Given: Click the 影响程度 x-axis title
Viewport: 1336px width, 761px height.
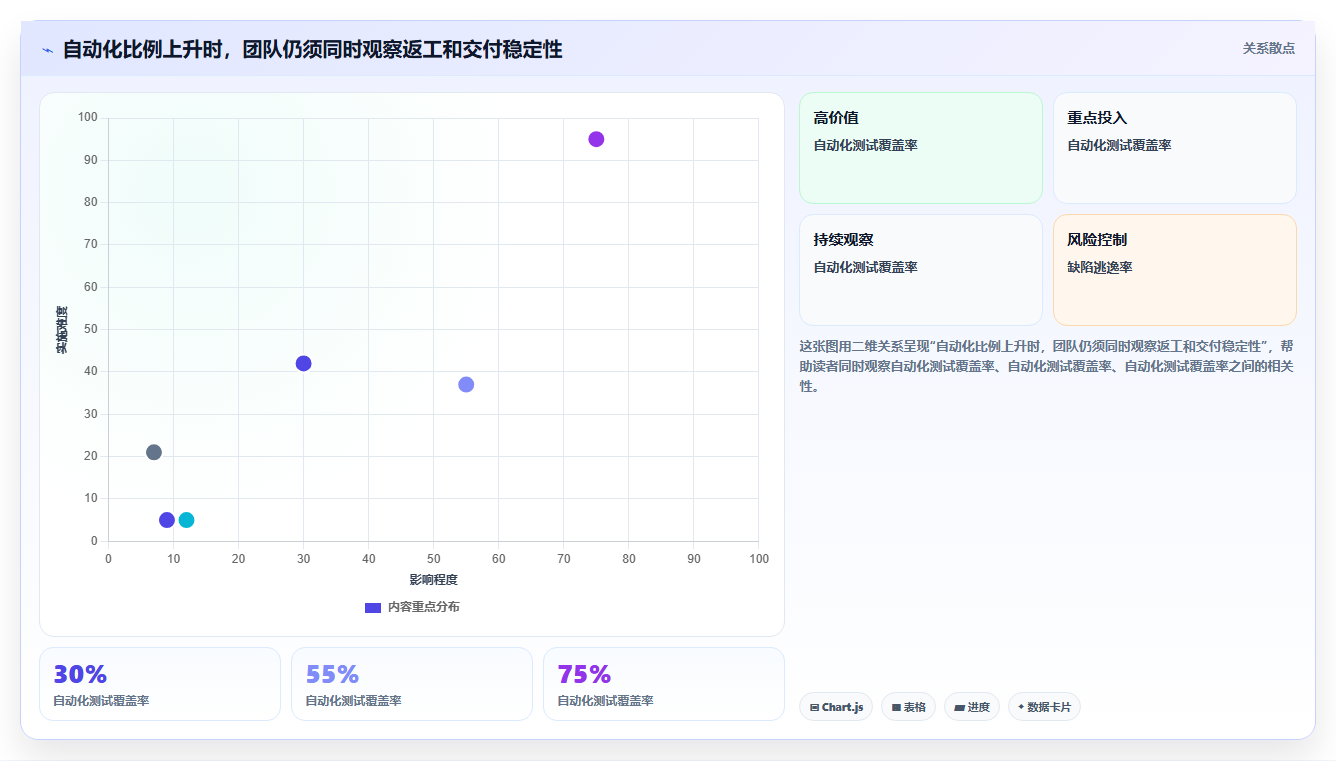Looking at the screenshot, I should pyautogui.click(x=433, y=580).
